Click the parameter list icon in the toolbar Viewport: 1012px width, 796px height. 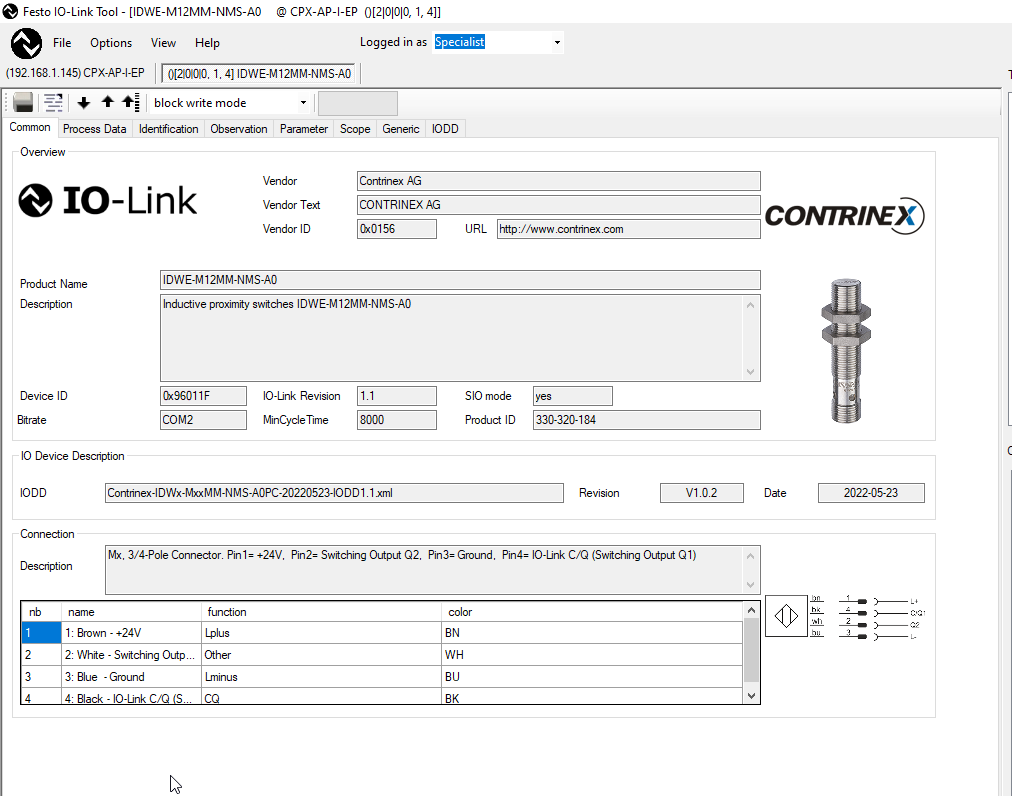(x=53, y=103)
